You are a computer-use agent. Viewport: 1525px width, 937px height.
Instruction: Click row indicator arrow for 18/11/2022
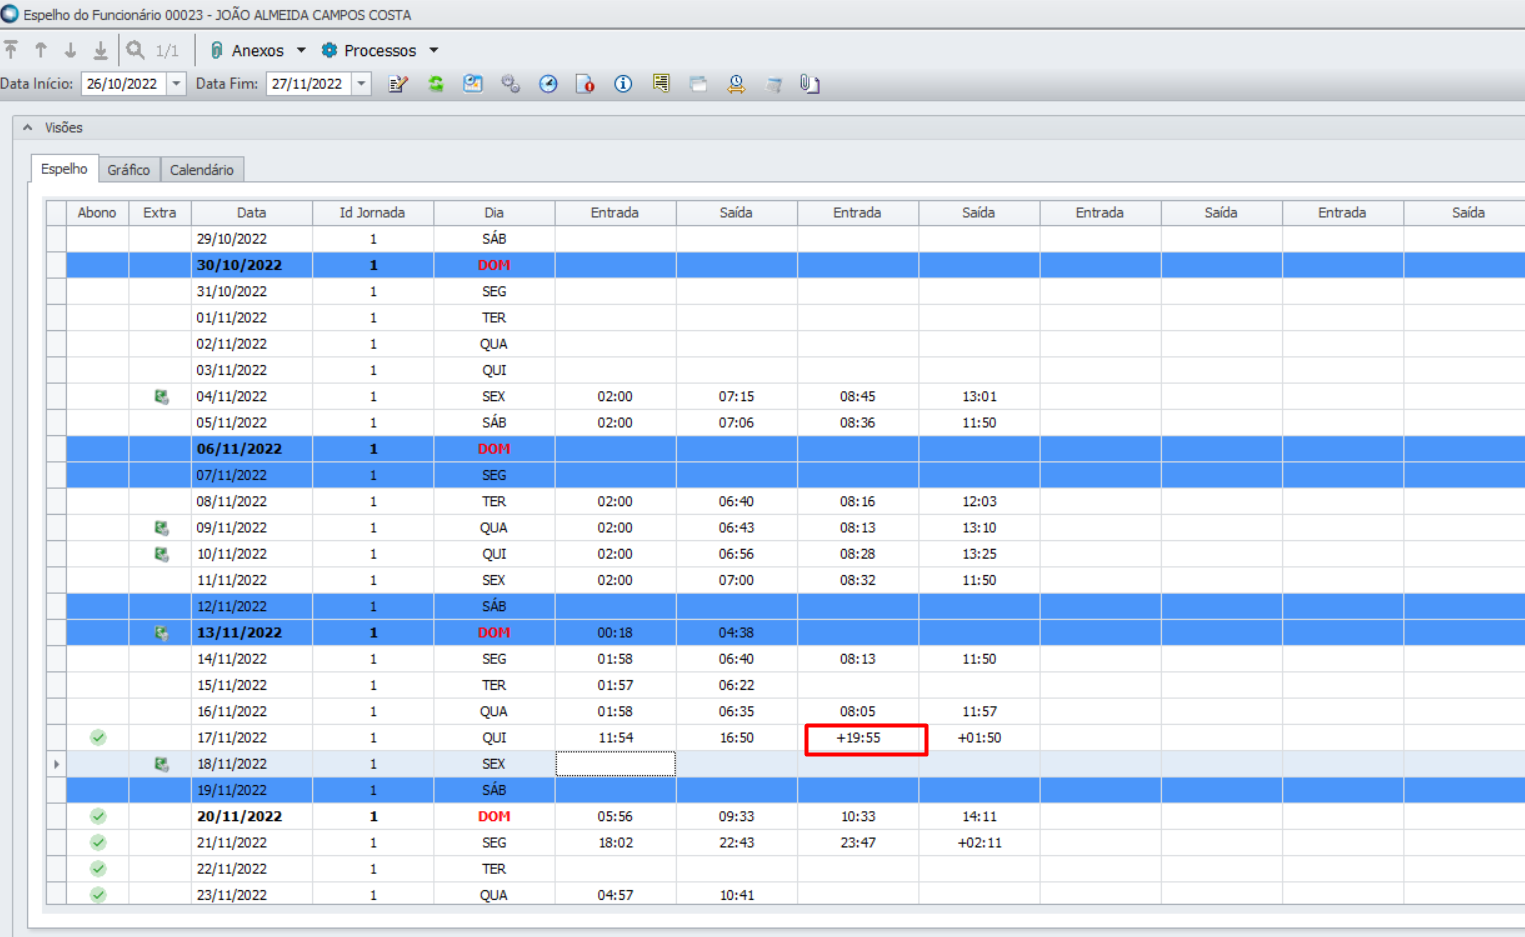pos(56,764)
